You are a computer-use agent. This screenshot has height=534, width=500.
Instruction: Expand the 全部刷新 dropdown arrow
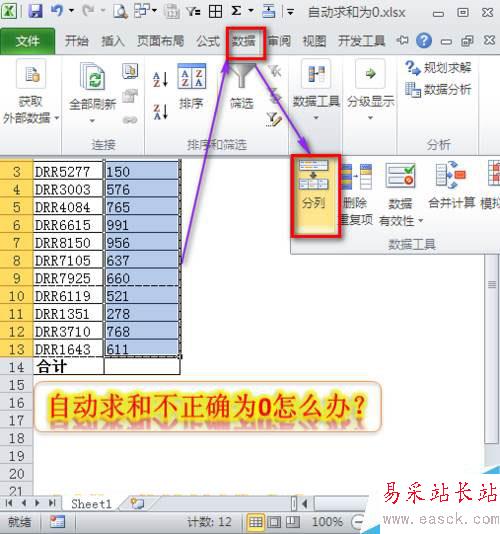click(92, 121)
